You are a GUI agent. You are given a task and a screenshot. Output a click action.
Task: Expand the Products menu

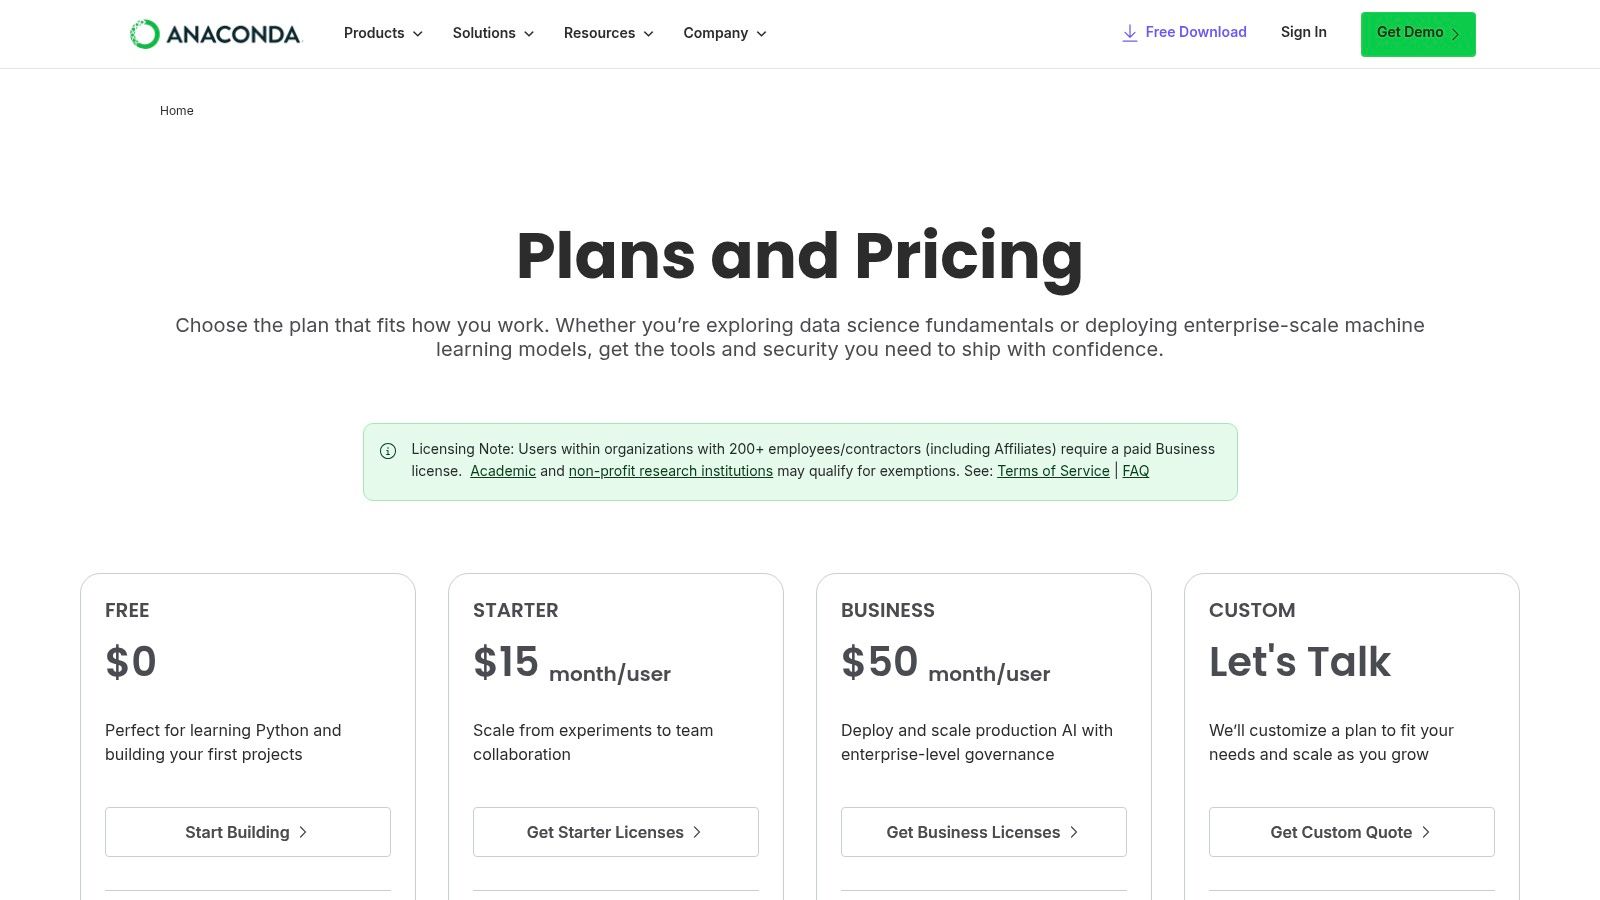click(x=383, y=33)
